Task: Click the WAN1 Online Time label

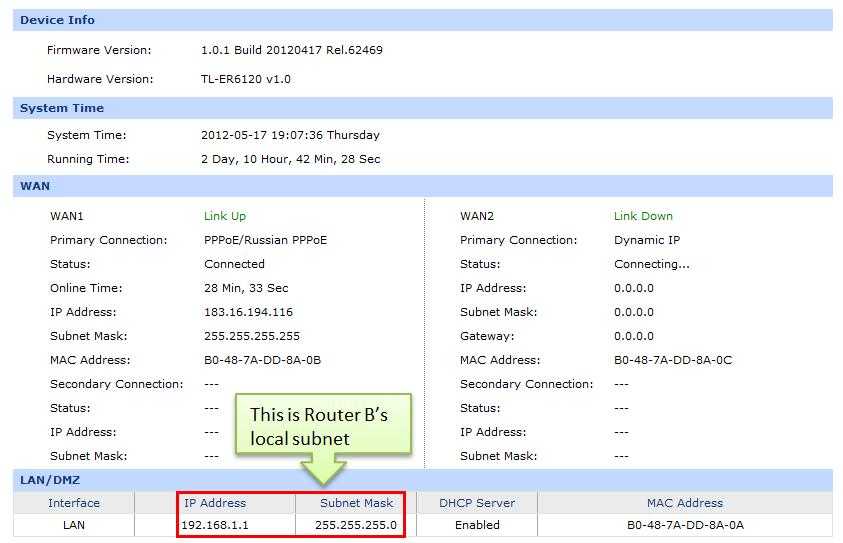Action: pyautogui.click(x=86, y=288)
